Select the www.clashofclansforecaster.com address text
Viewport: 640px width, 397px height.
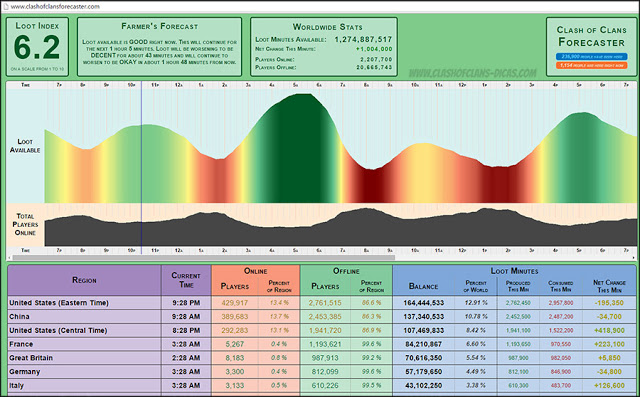tap(55, 7)
